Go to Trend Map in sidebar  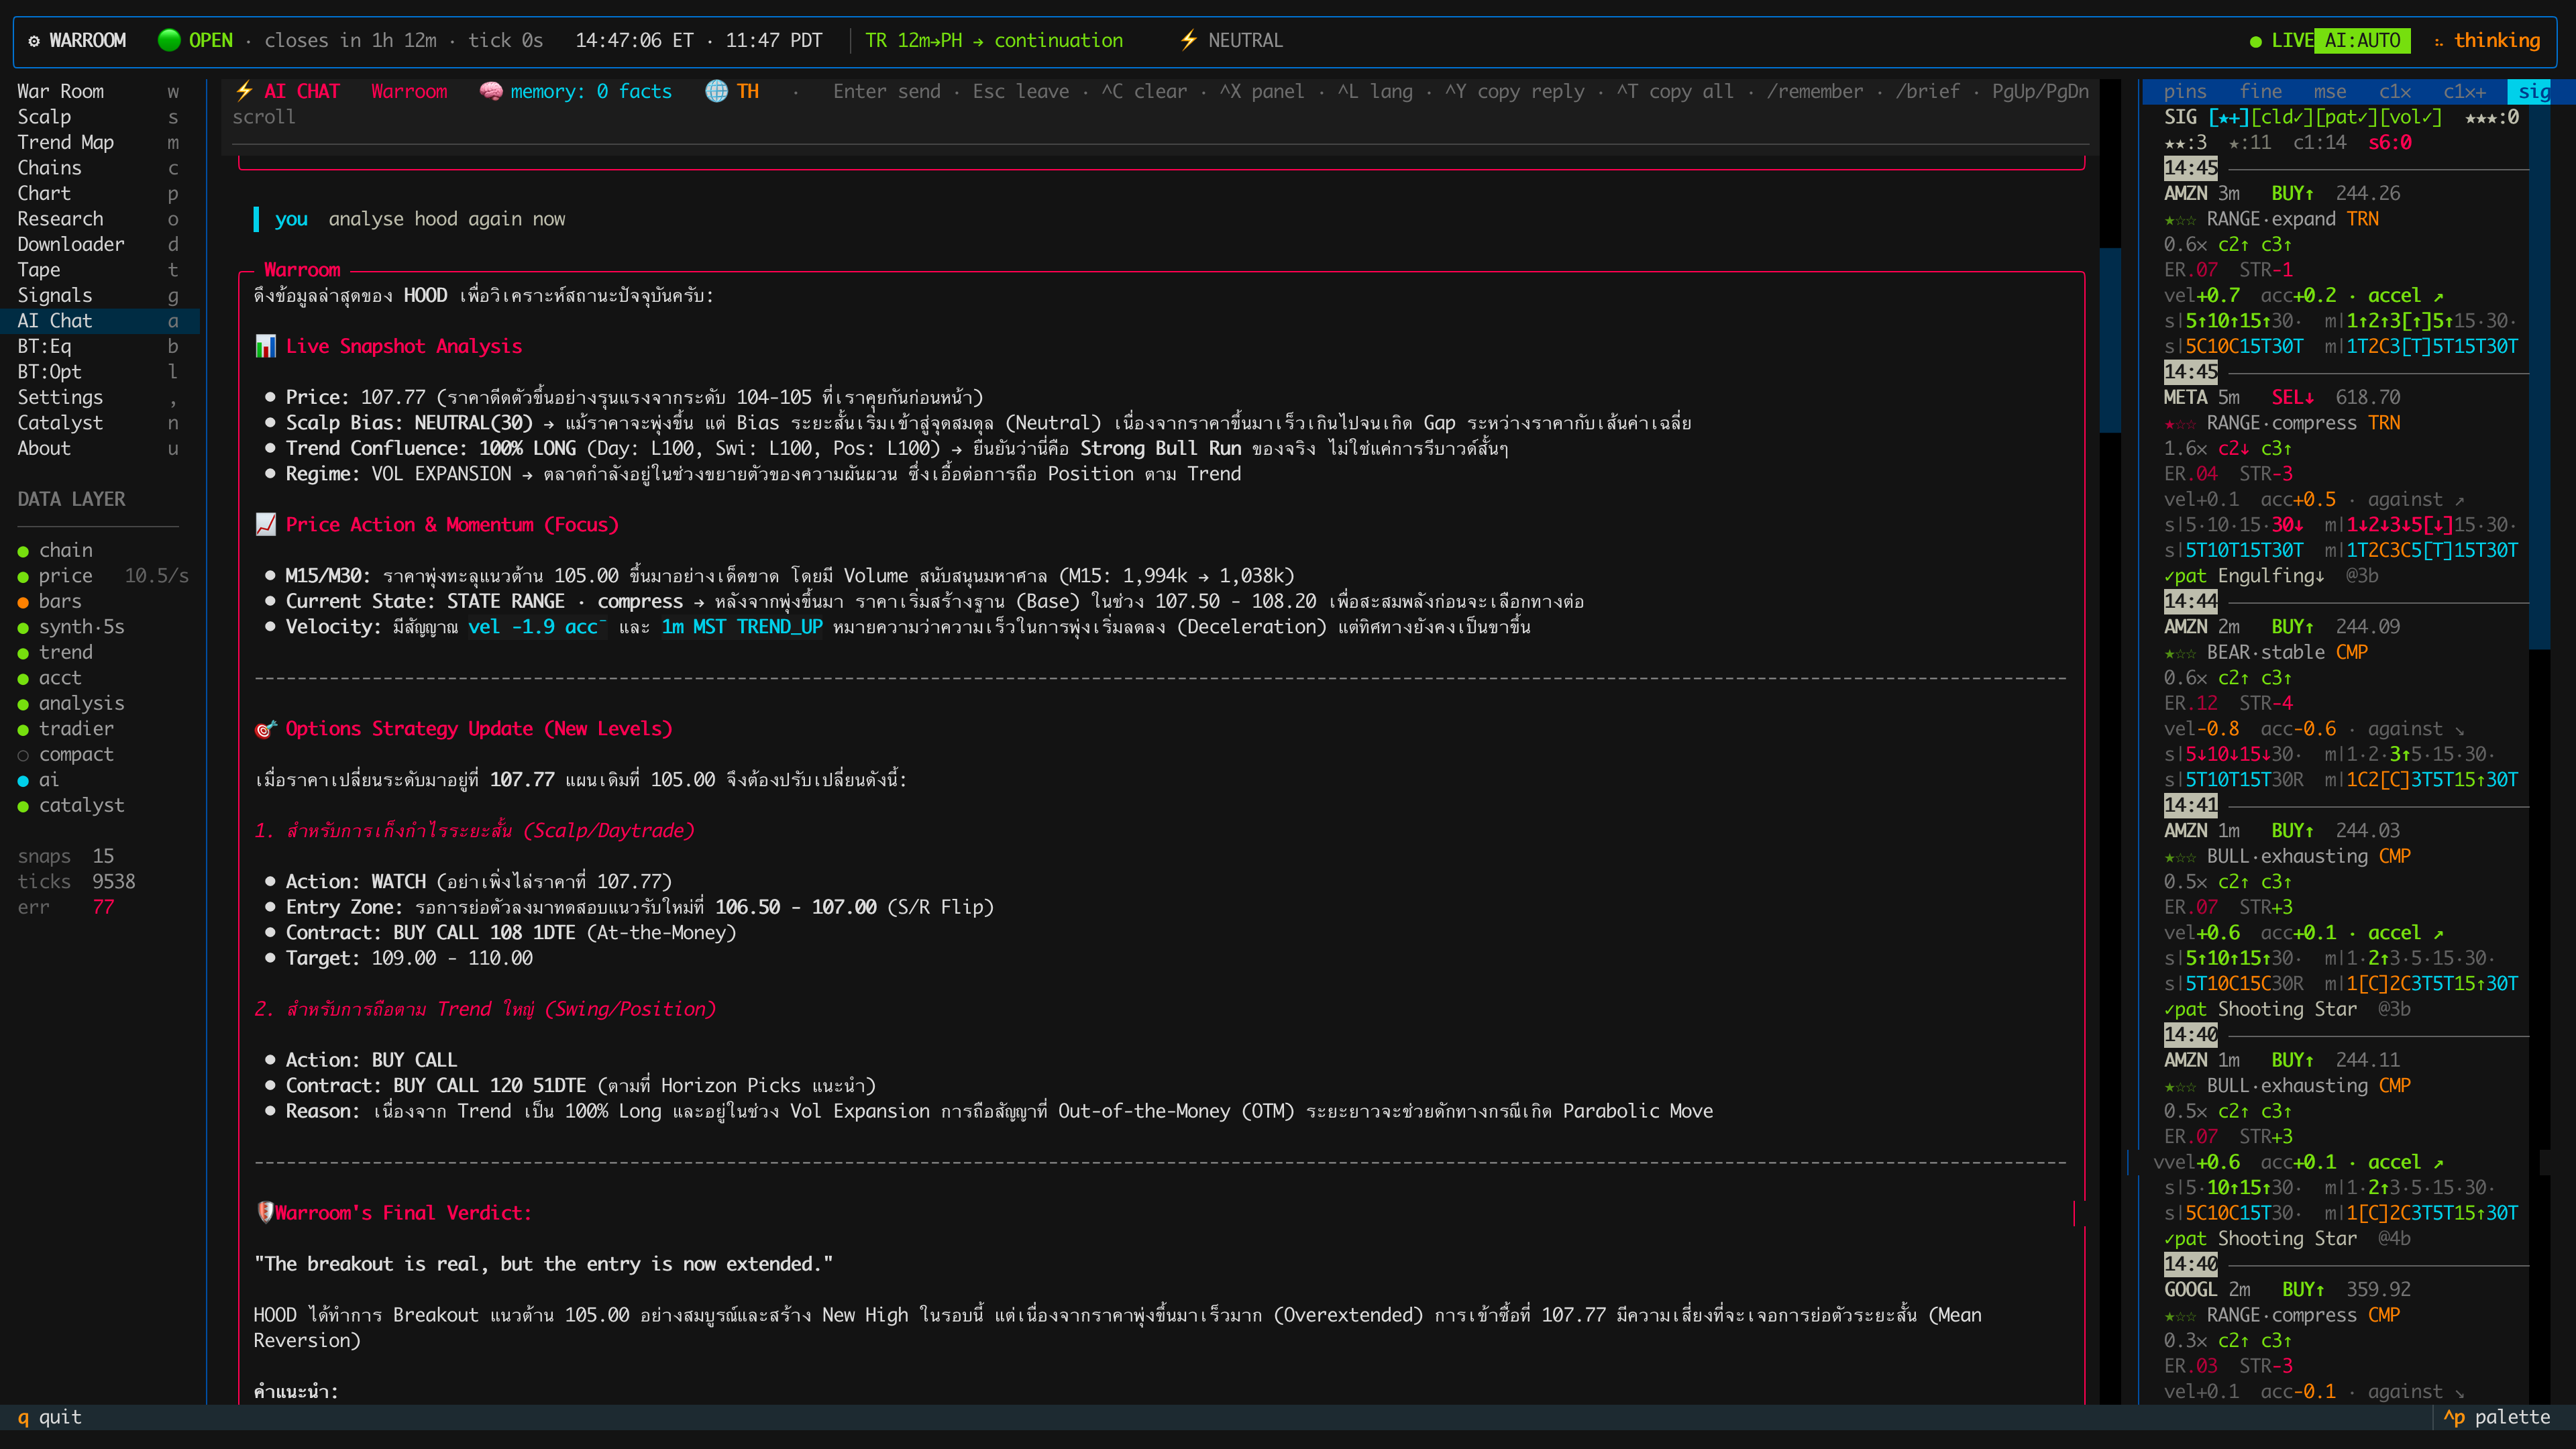point(100,142)
